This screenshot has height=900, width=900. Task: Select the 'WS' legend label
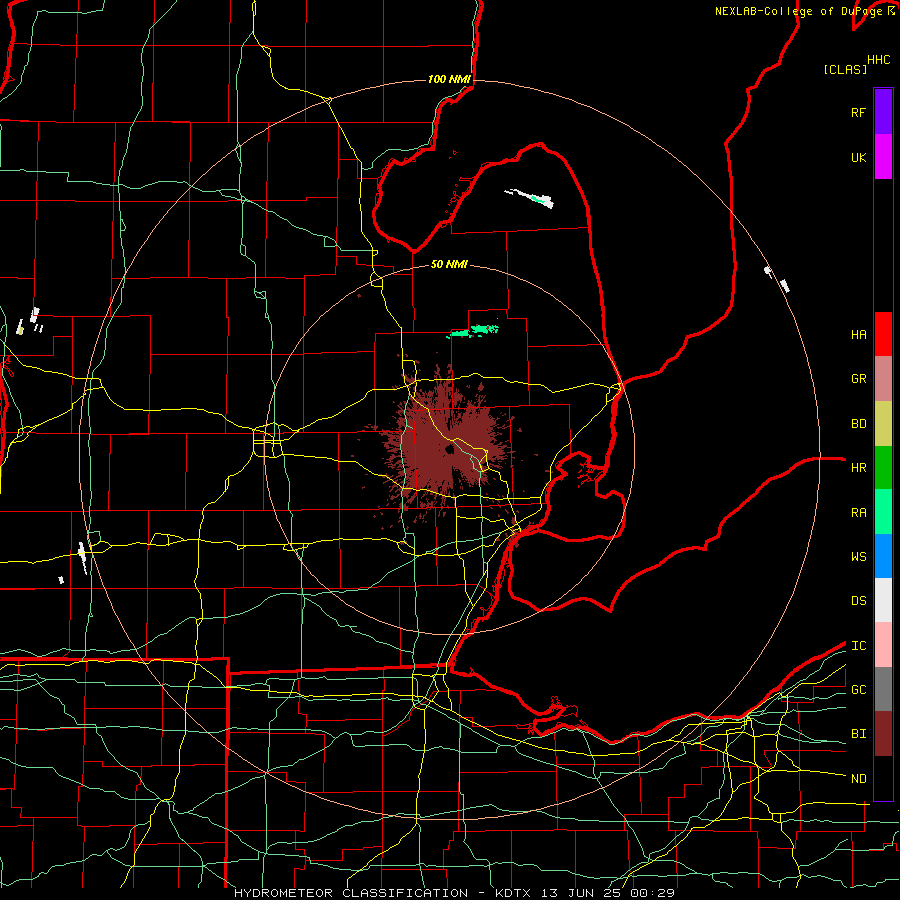858,557
